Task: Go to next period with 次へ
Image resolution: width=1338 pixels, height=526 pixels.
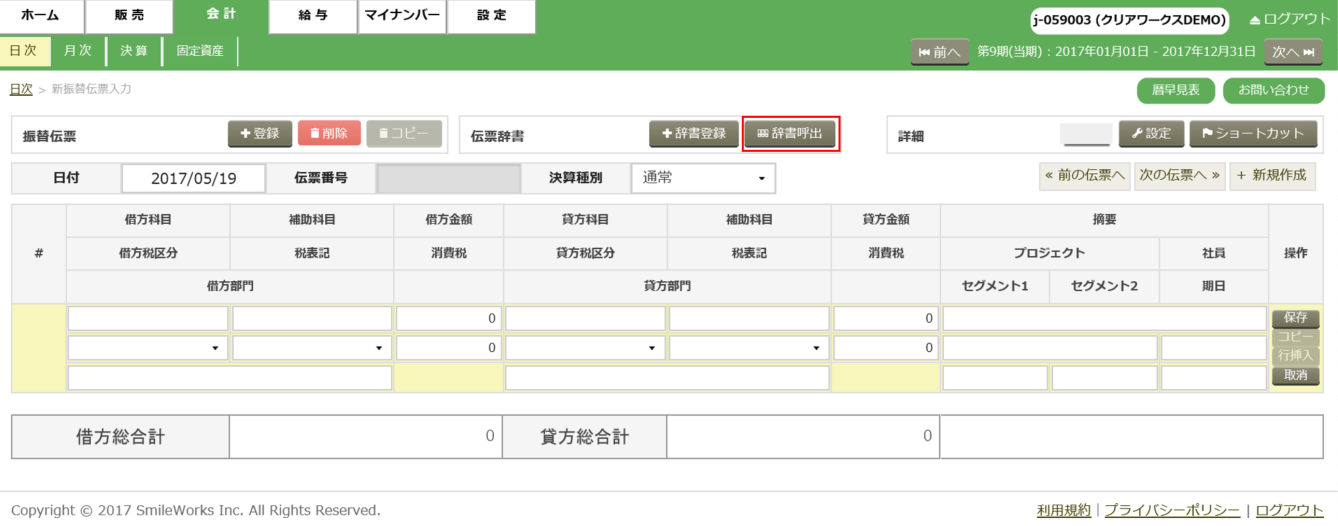Action: 1293,52
